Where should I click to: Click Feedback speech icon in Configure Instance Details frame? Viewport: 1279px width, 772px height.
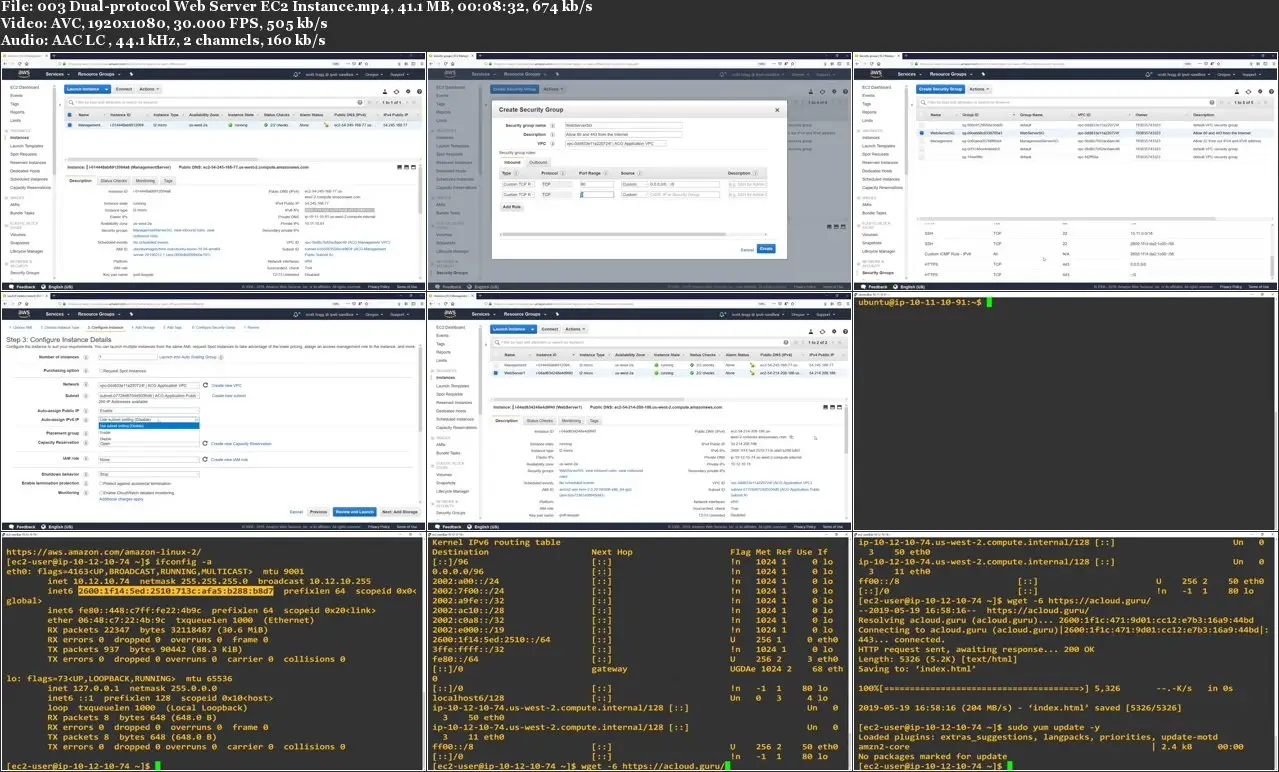click(12, 527)
